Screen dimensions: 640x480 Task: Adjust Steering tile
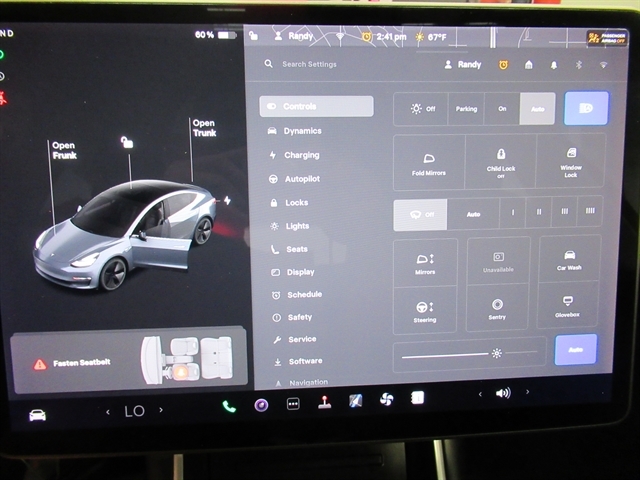point(424,311)
